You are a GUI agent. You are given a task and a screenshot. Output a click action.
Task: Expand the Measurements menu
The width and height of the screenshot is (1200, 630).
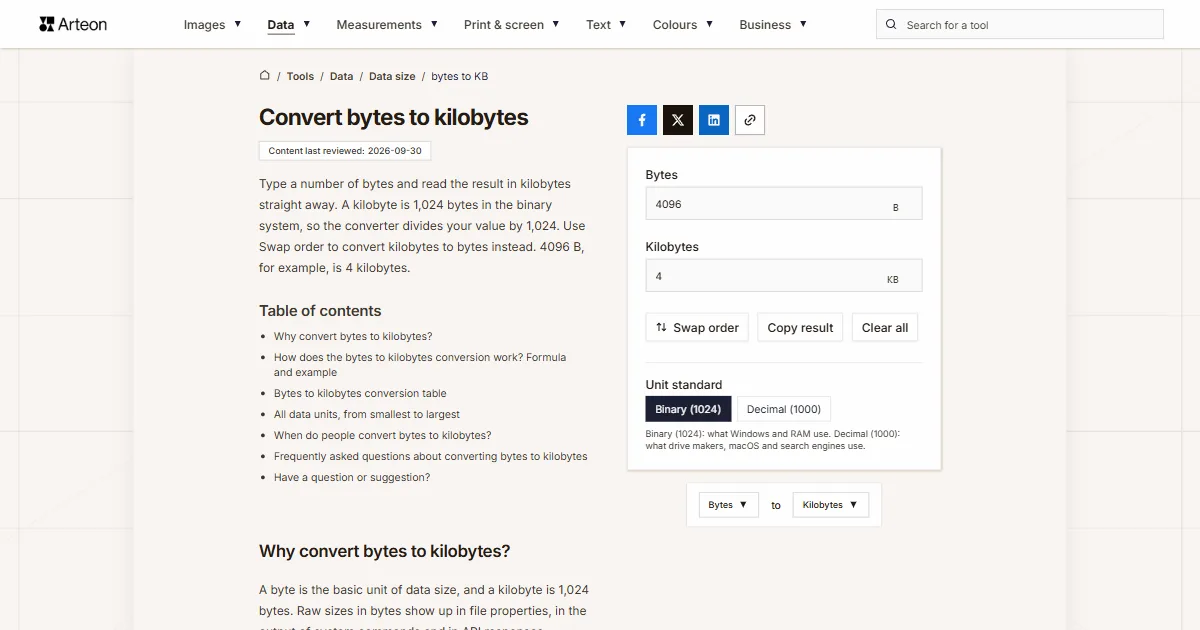point(387,25)
